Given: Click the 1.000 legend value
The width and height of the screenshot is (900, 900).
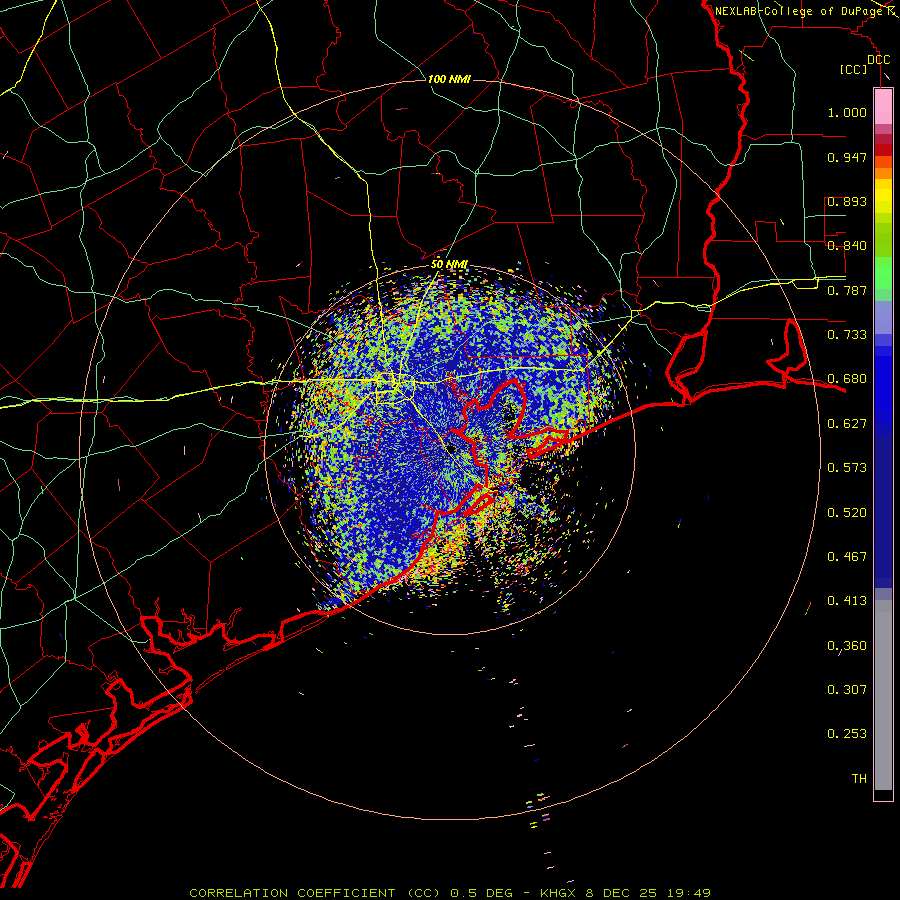Looking at the screenshot, I should (847, 112).
